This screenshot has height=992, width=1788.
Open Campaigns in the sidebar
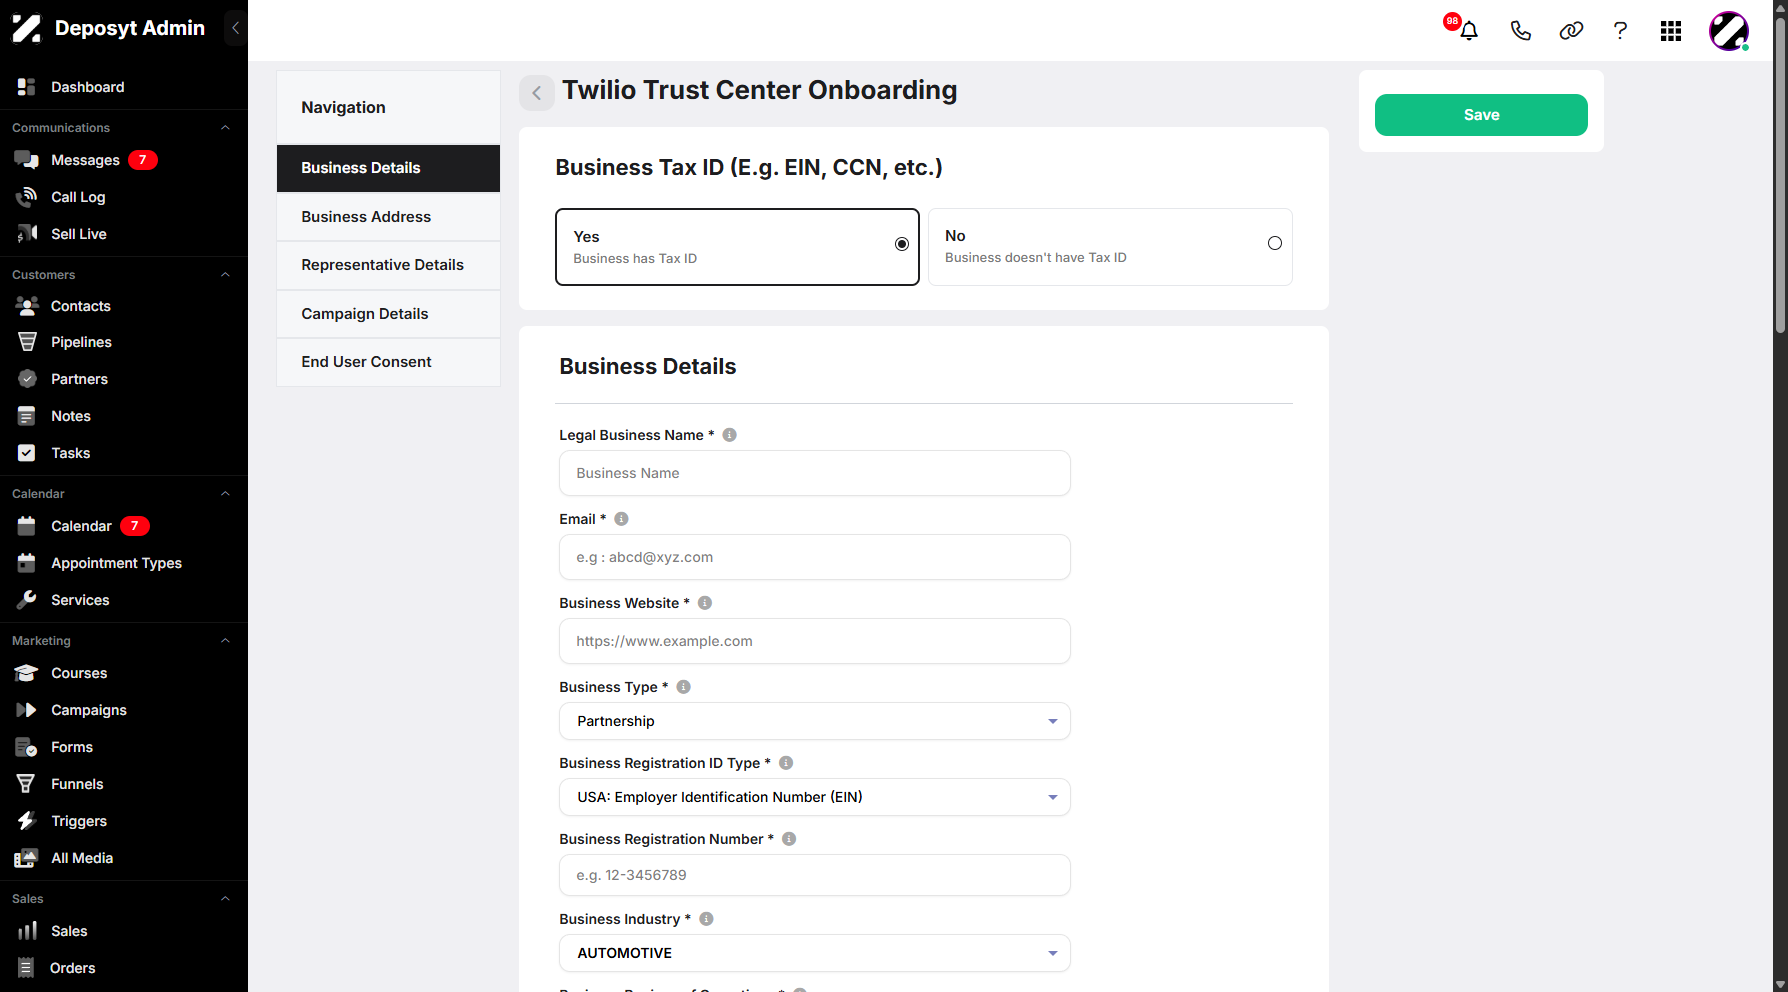pyautogui.click(x=89, y=710)
